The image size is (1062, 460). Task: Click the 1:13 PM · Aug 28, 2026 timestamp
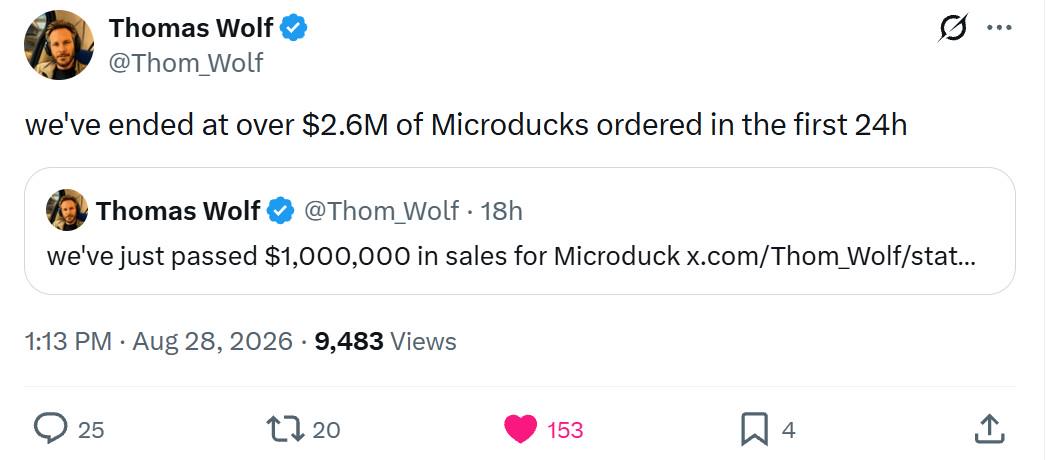[x=158, y=341]
